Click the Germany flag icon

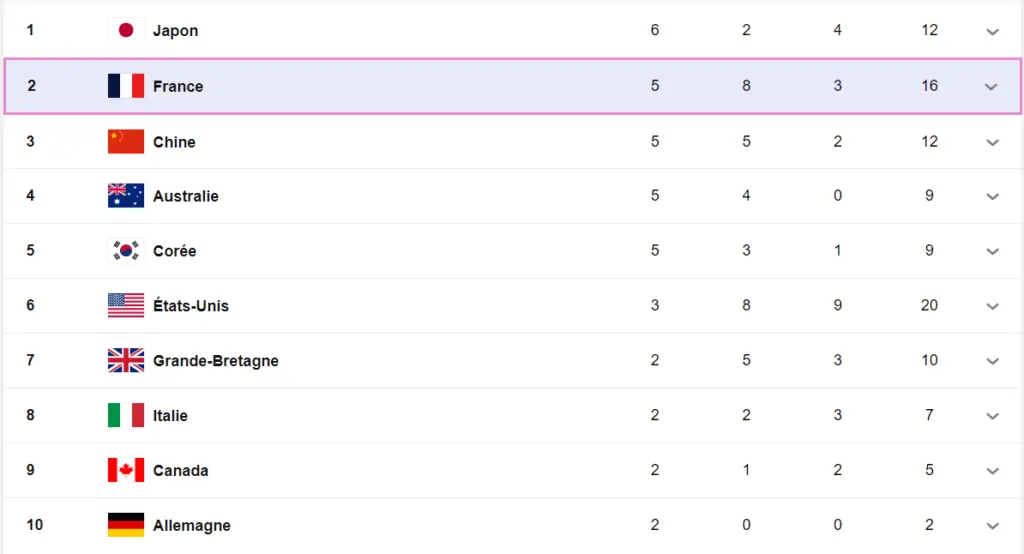click(126, 525)
